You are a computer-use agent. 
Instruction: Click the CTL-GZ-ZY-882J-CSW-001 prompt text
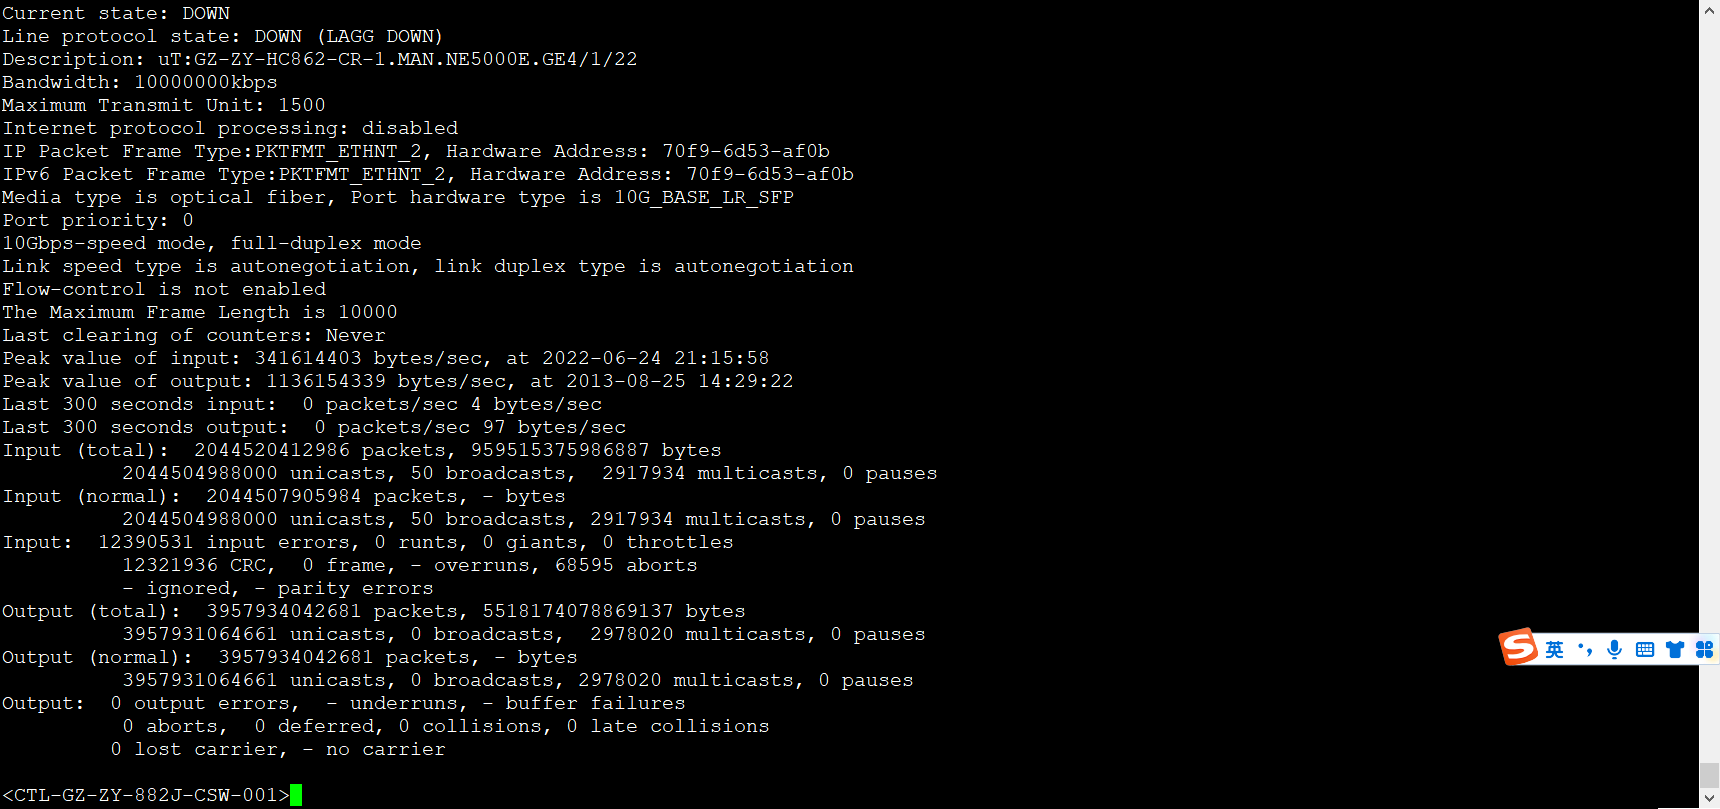[145, 795]
